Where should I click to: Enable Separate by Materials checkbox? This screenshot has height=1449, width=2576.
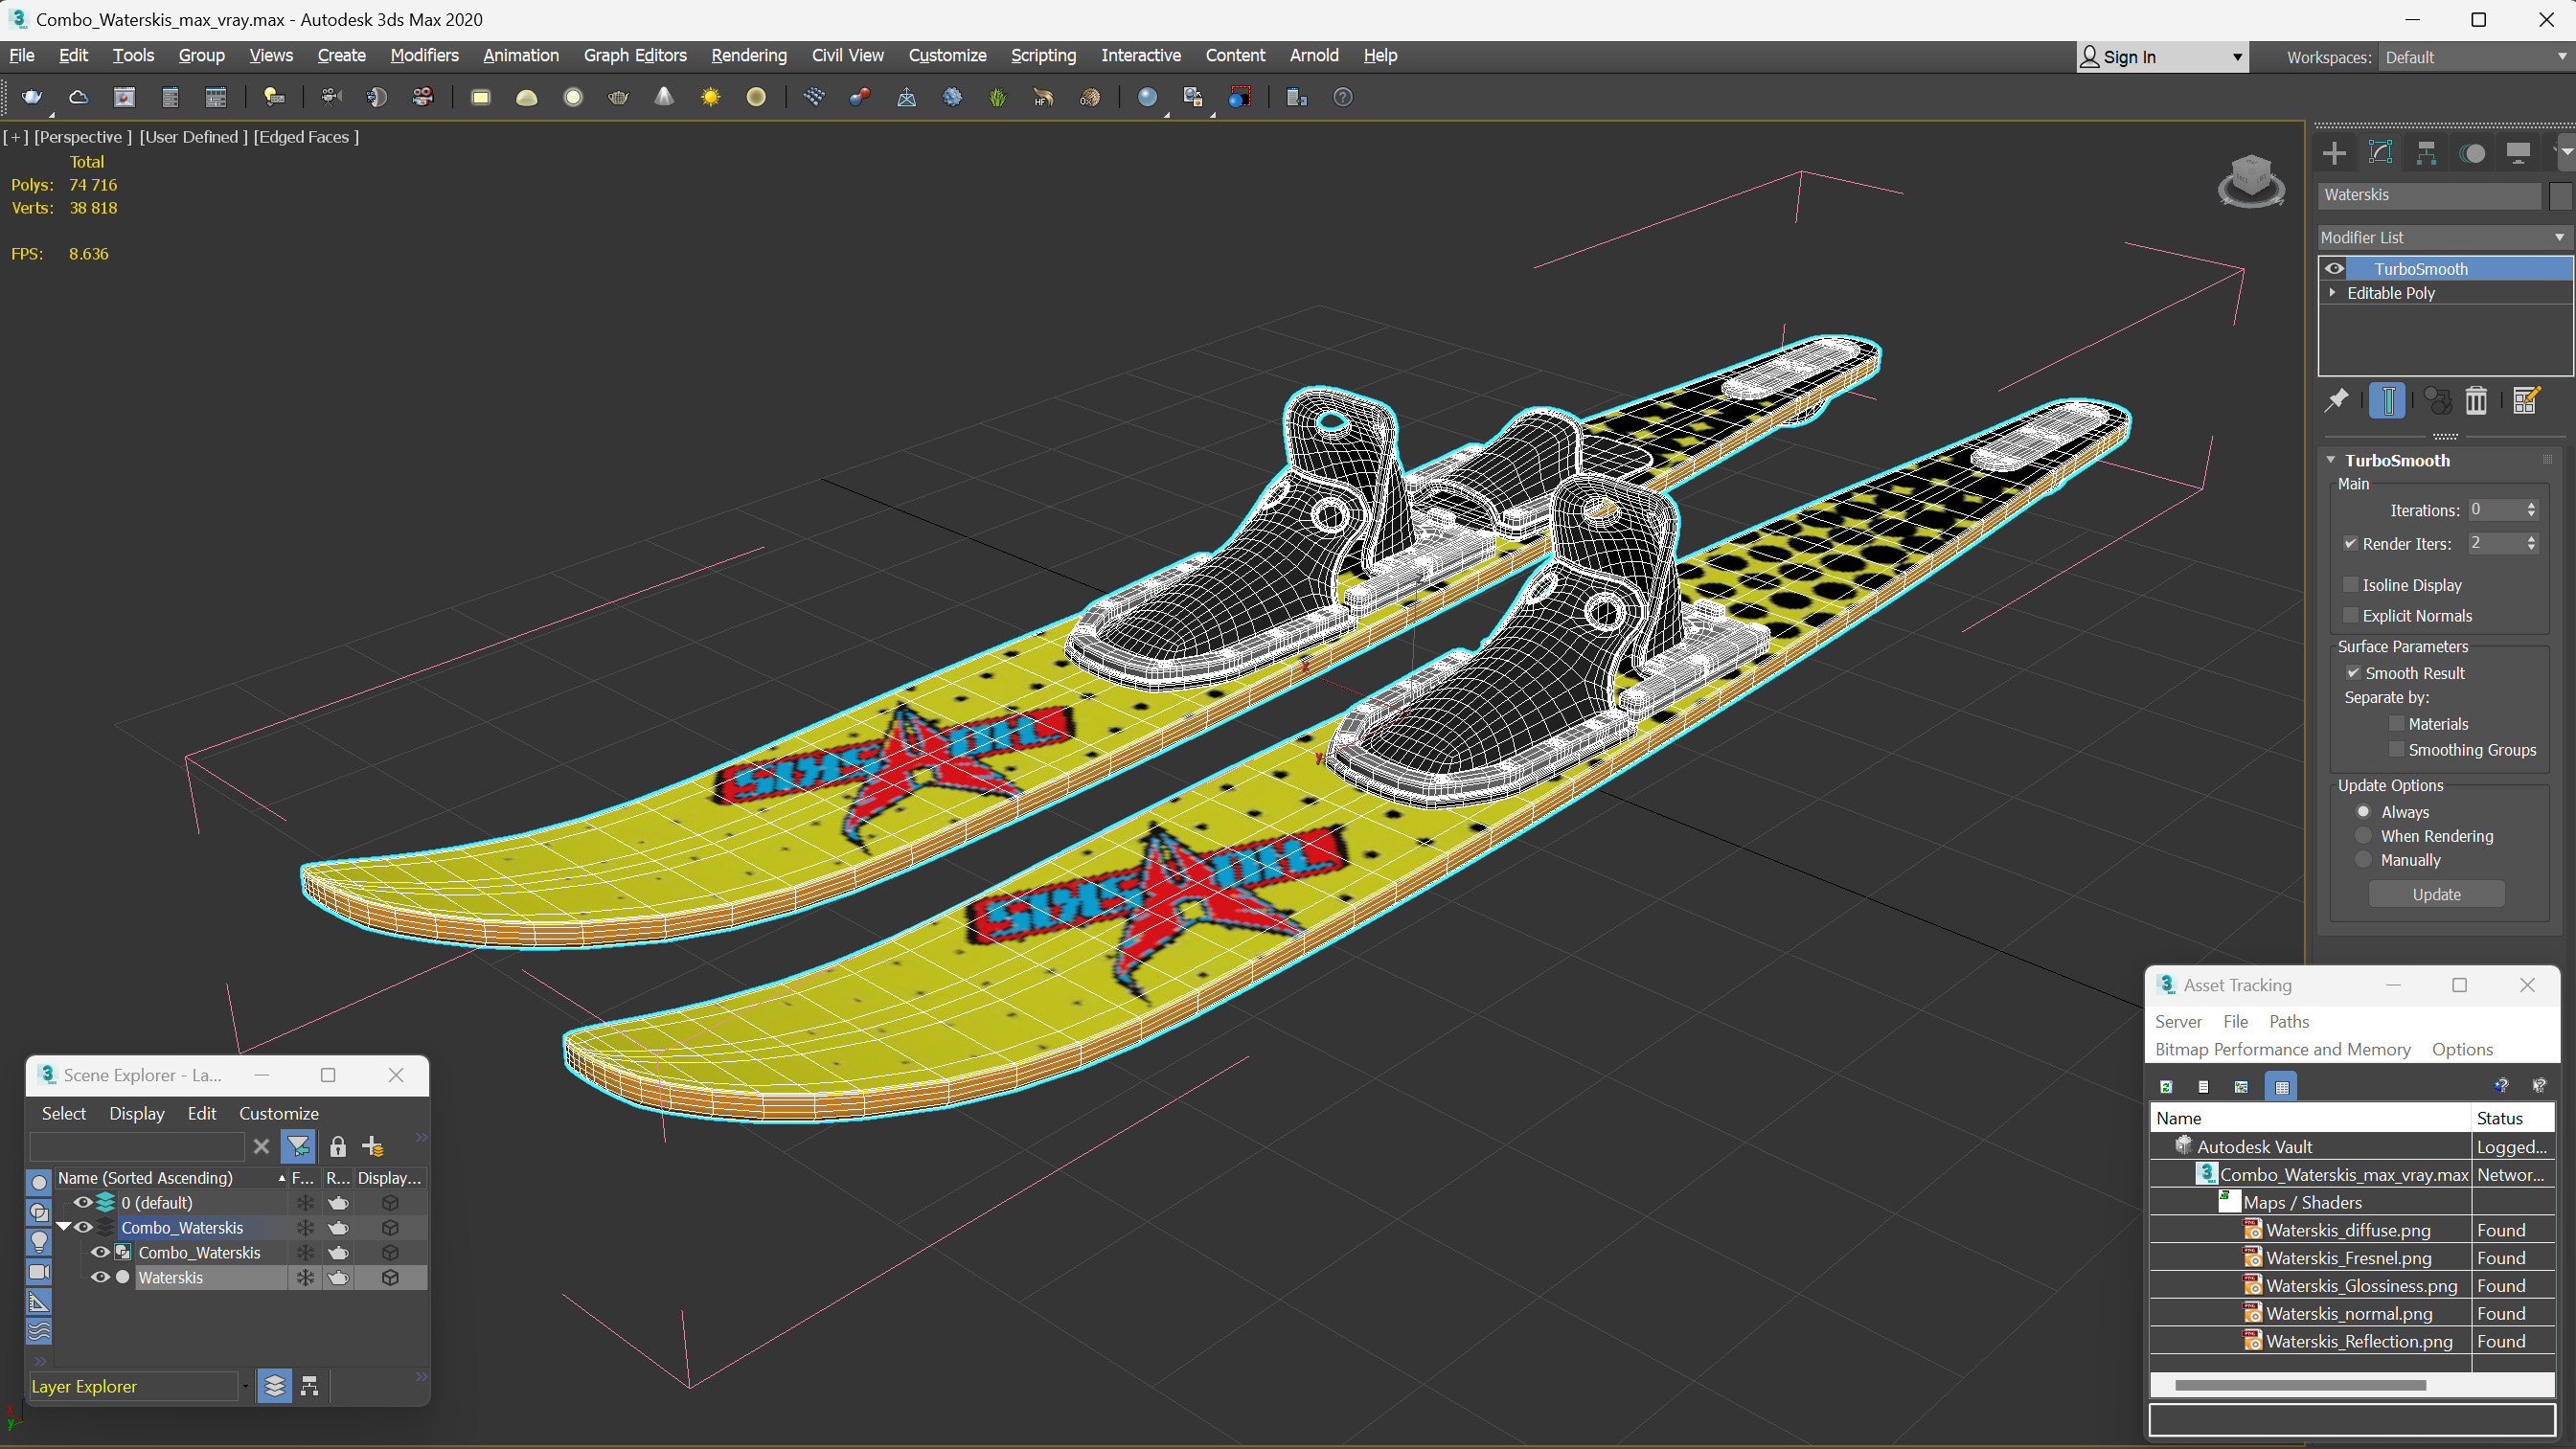pos(2396,724)
